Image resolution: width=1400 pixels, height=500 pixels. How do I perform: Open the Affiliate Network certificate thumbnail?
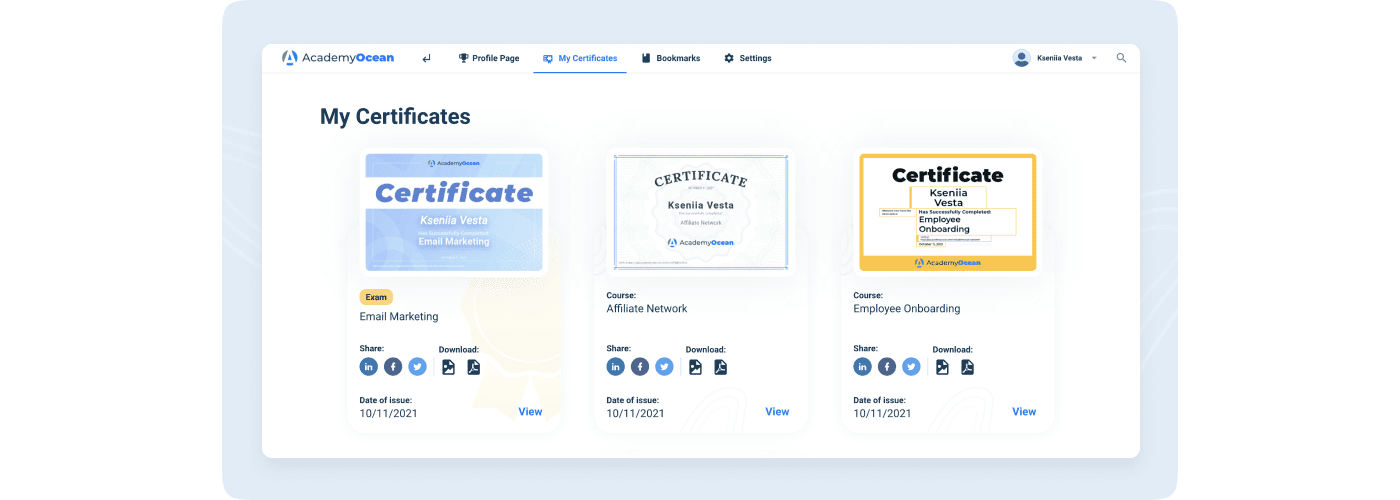coord(701,212)
